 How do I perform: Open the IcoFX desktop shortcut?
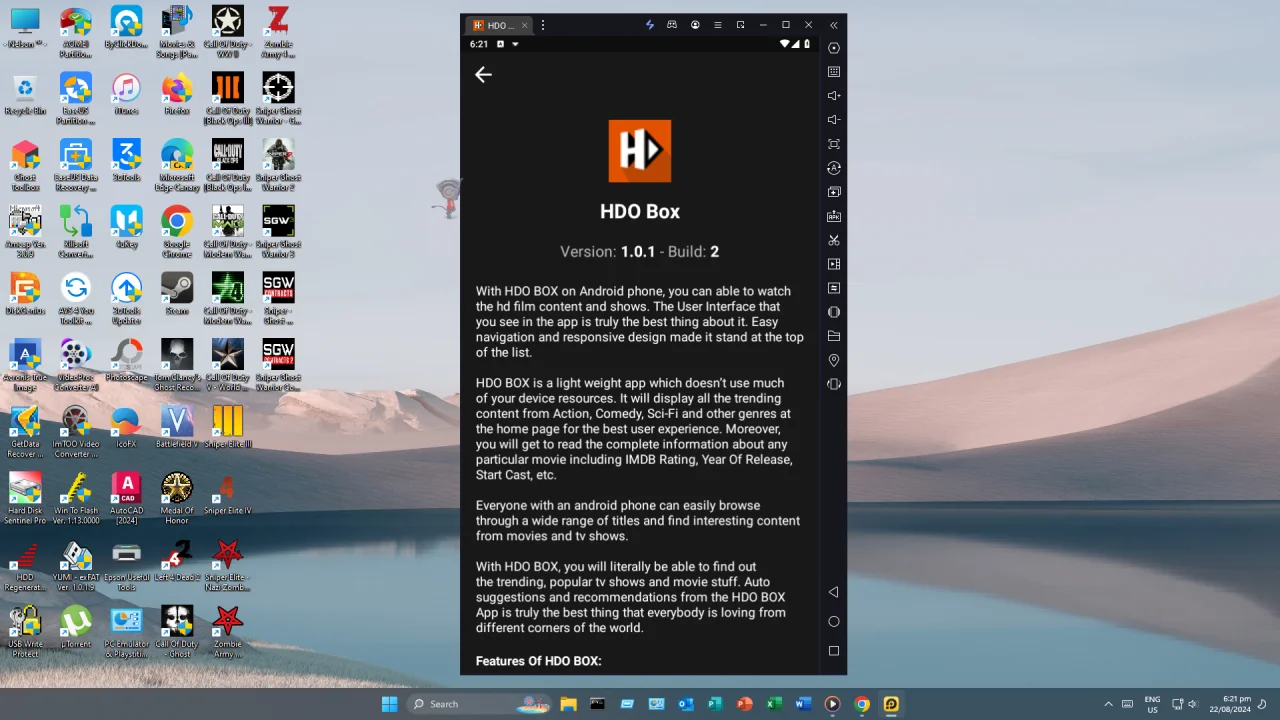tap(126, 428)
